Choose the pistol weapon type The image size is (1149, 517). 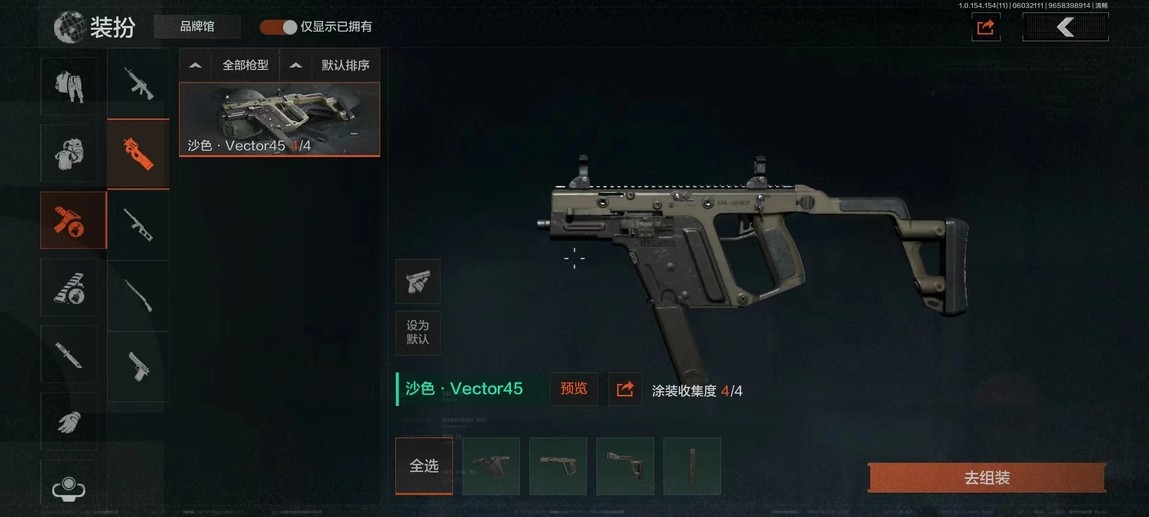tap(138, 366)
